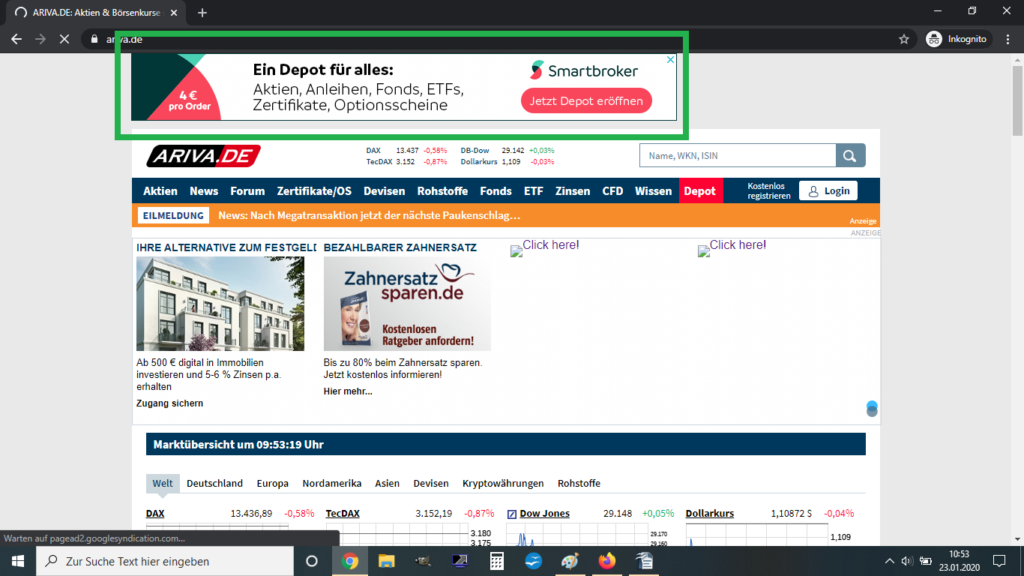
Task: Click the Dow Jones index link
Action: [x=544, y=513]
